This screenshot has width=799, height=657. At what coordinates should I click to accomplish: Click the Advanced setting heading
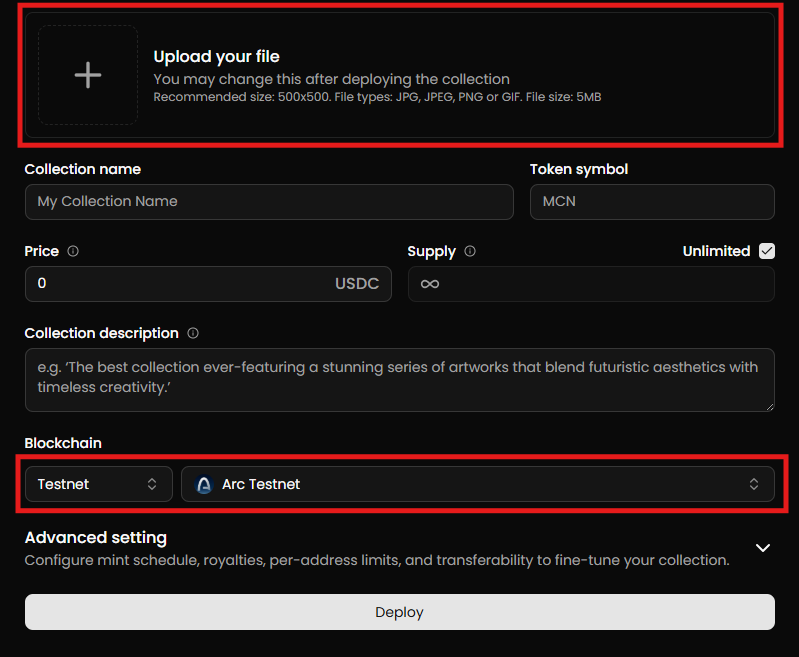click(x=96, y=538)
